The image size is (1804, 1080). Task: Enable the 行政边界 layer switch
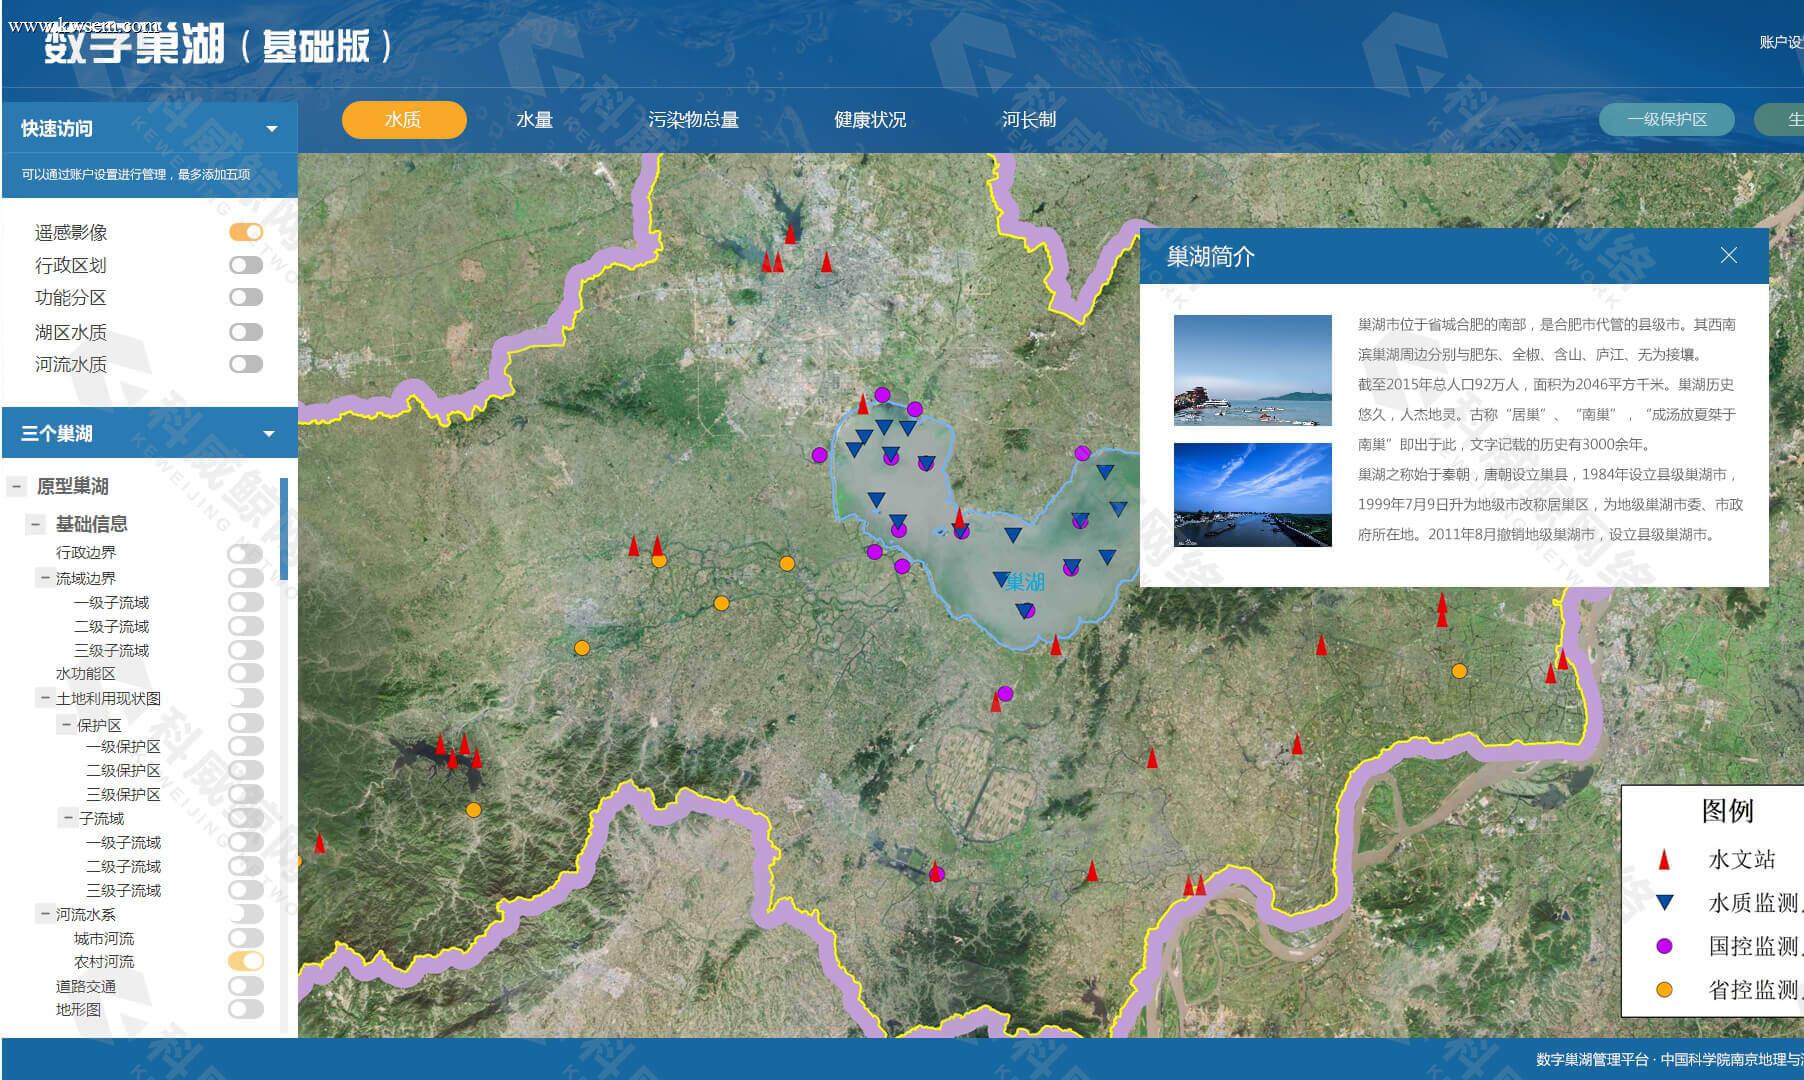click(x=246, y=553)
